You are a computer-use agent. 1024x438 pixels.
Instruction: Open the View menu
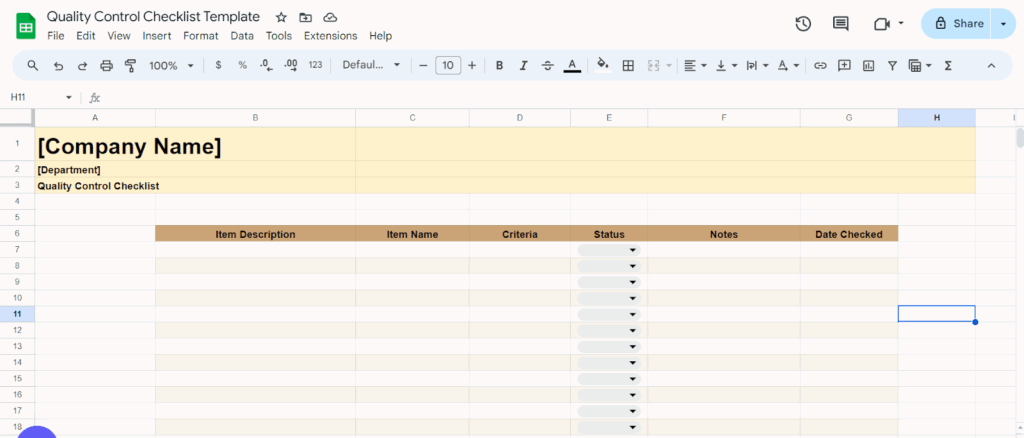119,36
